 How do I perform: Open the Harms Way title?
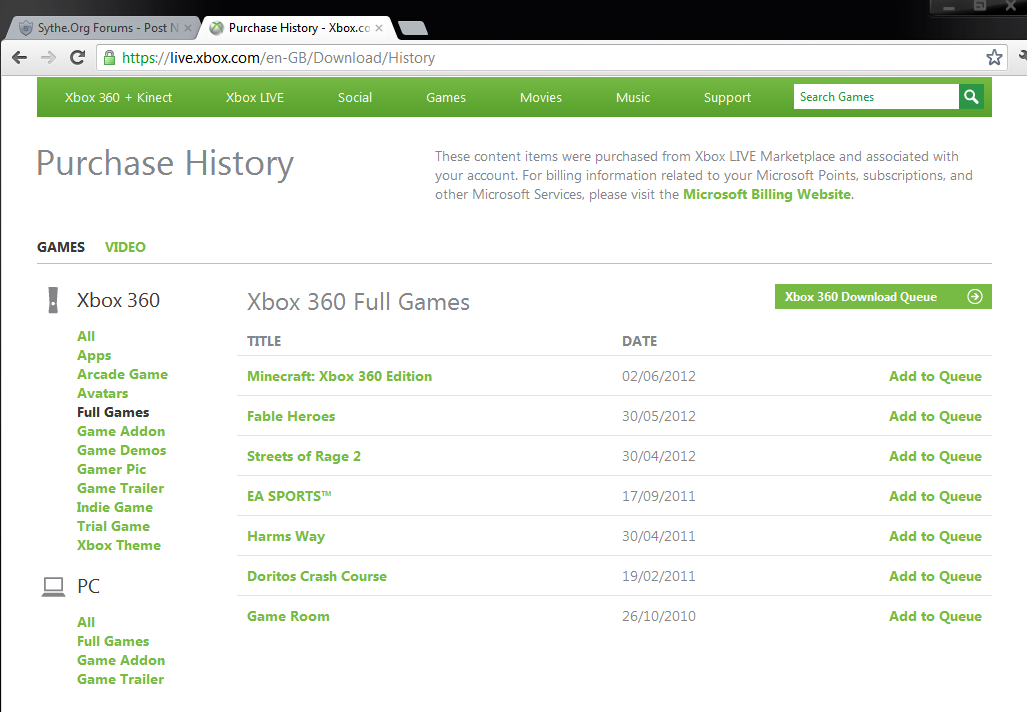point(286,536)
